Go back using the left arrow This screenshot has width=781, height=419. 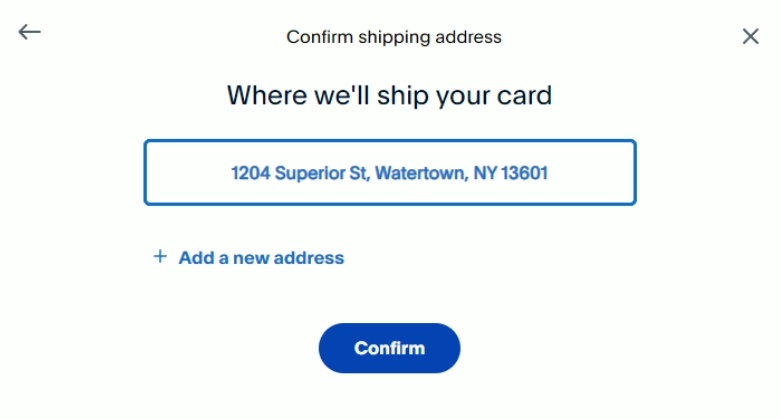pos(30,32)
